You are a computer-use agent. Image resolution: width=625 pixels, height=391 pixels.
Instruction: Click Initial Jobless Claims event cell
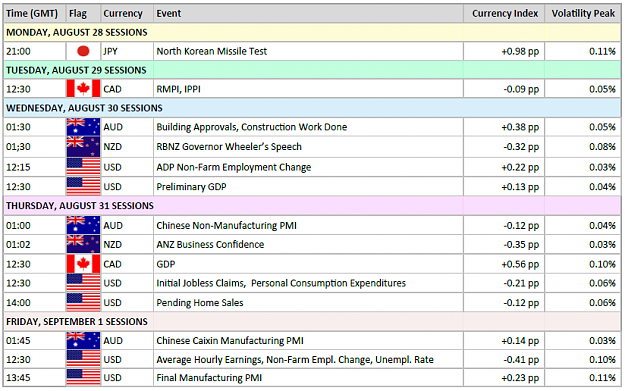[x=308, y=283]
